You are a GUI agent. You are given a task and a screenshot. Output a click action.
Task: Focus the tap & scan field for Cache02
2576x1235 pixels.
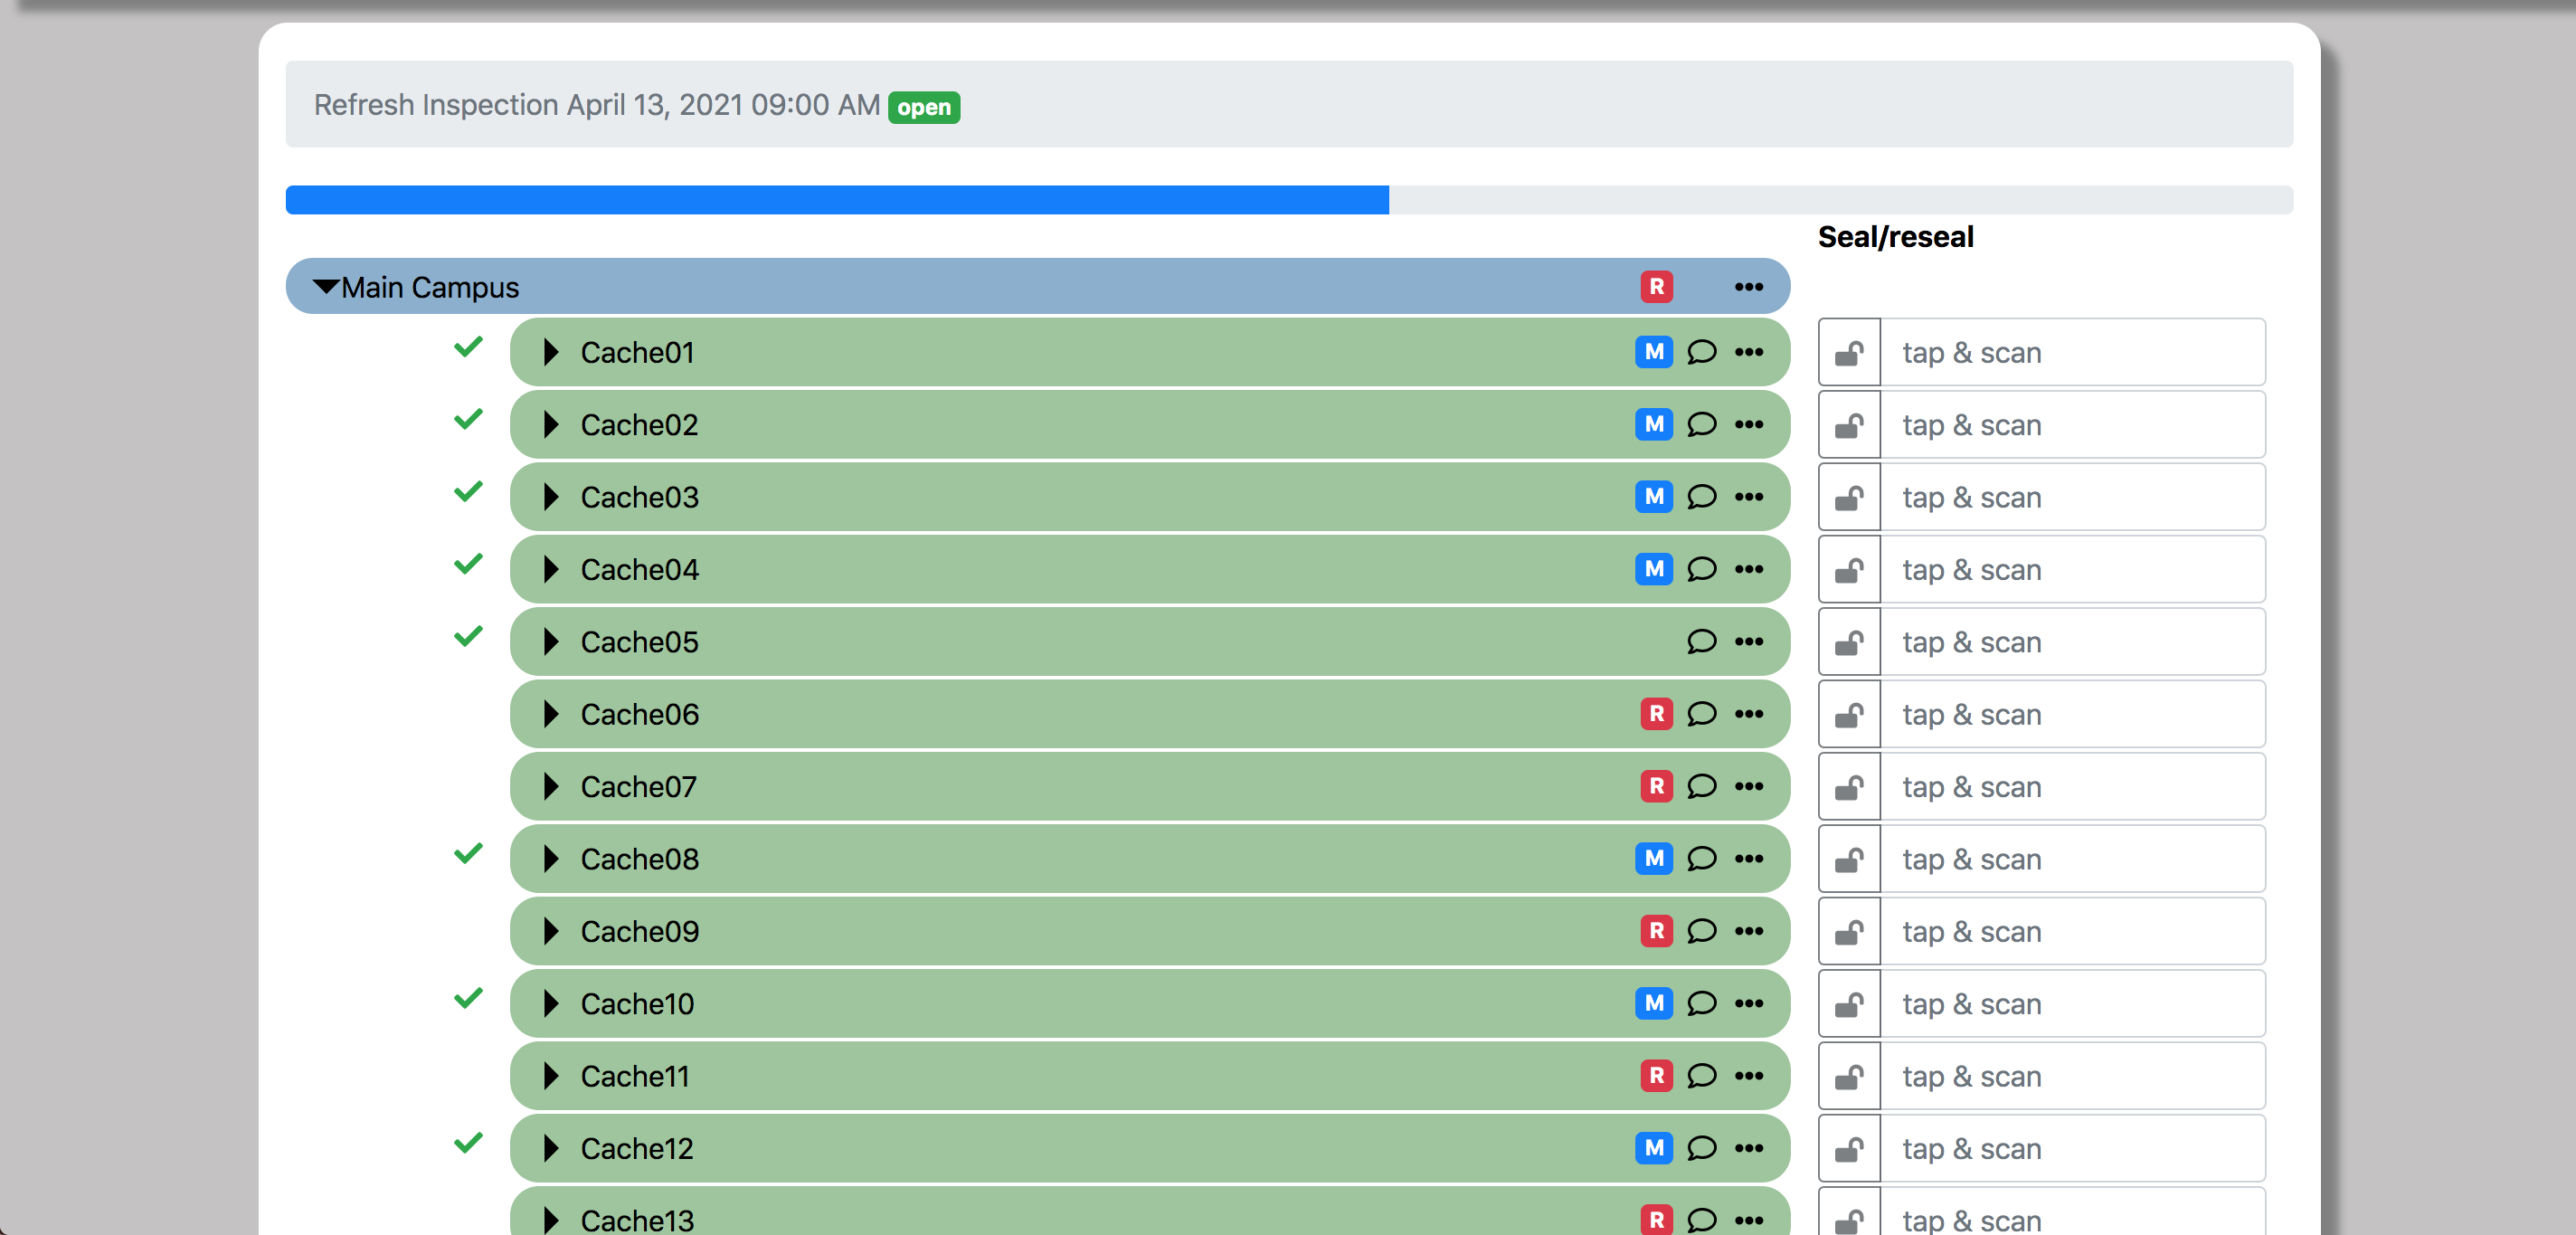point(2073,425)
